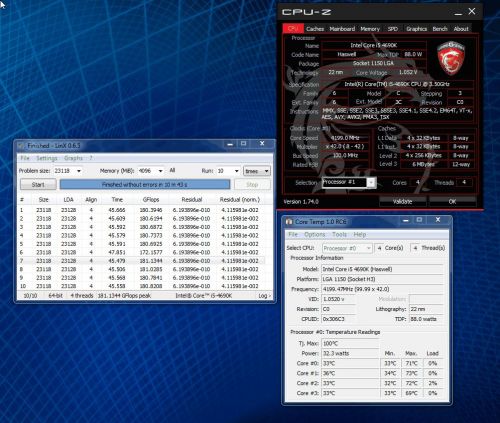
Task: Click the OK button in CPU-Z
Action: point(452,201)
